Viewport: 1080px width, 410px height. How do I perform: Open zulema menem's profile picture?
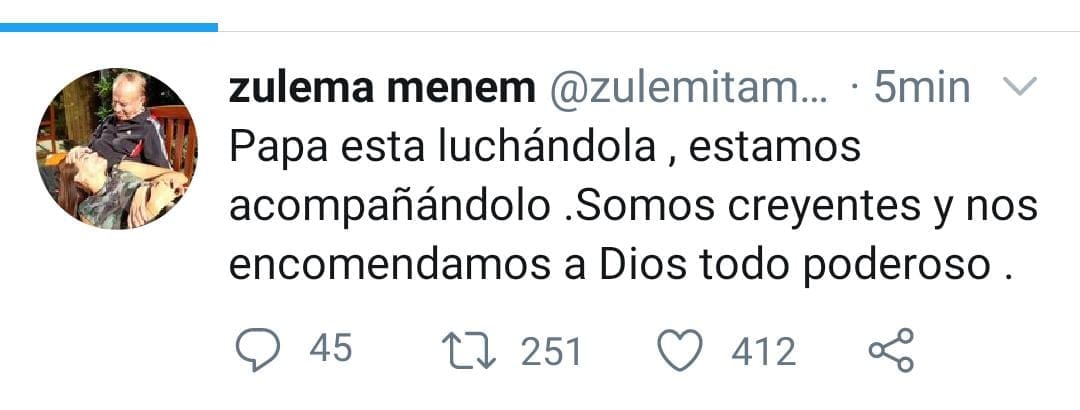click(x=118, y=149)
